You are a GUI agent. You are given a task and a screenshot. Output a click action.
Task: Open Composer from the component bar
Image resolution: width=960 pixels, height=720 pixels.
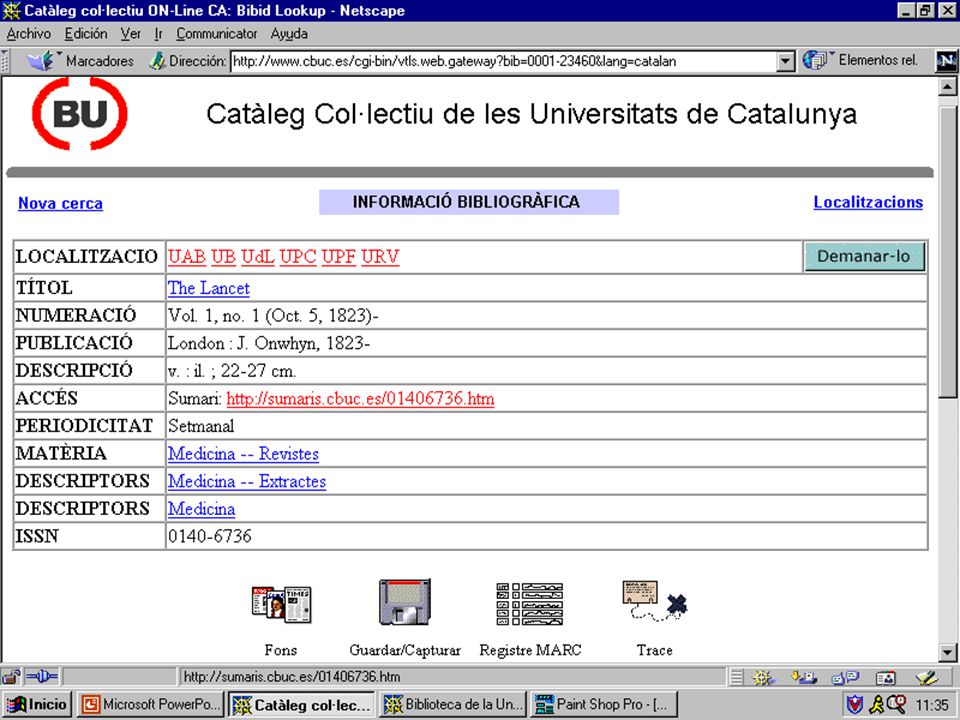tap(927, 677)
